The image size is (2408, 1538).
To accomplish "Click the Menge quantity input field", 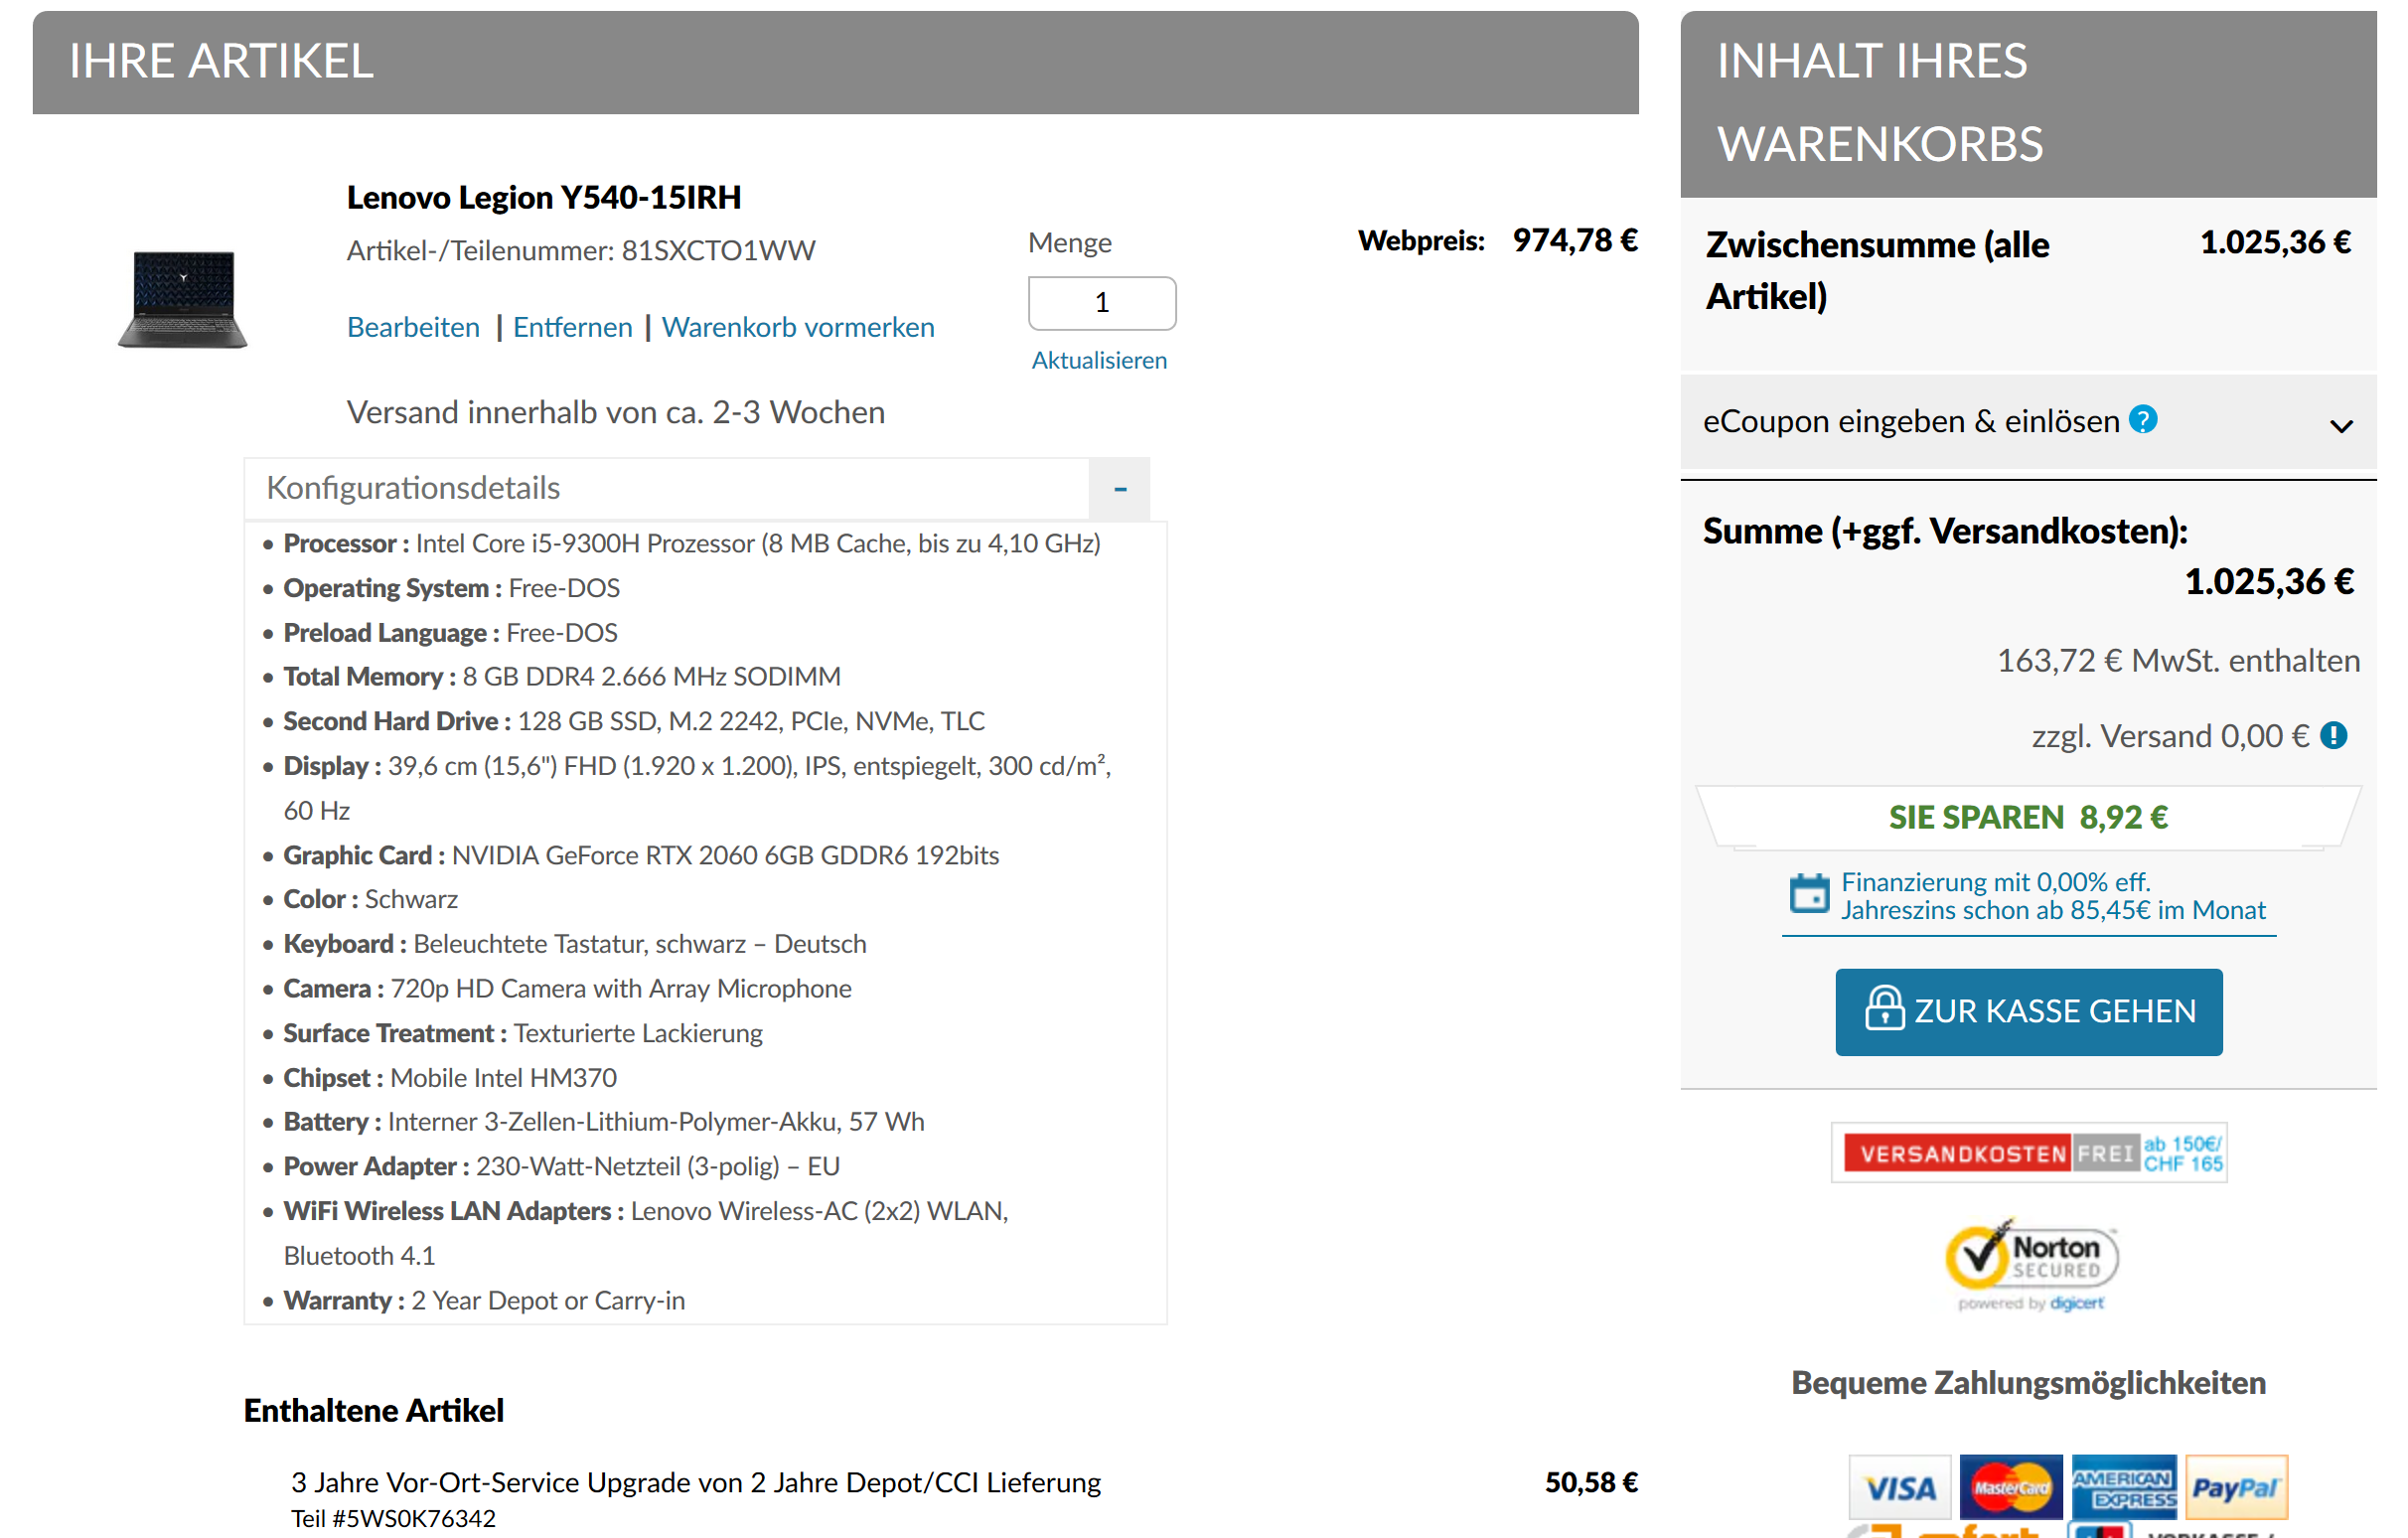I will click(x=1101, y=303).
